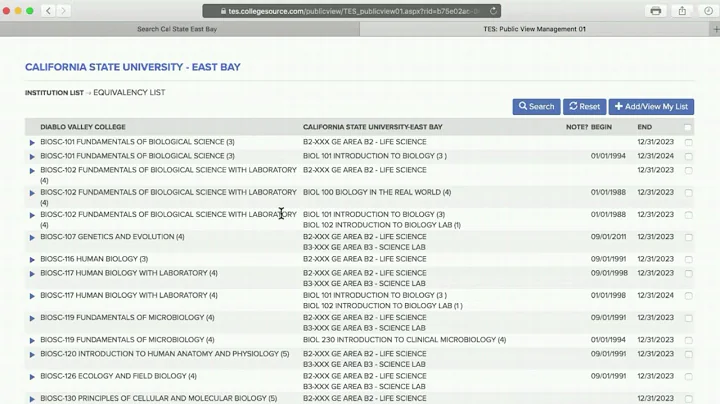Click the END column header

point(644,127)
